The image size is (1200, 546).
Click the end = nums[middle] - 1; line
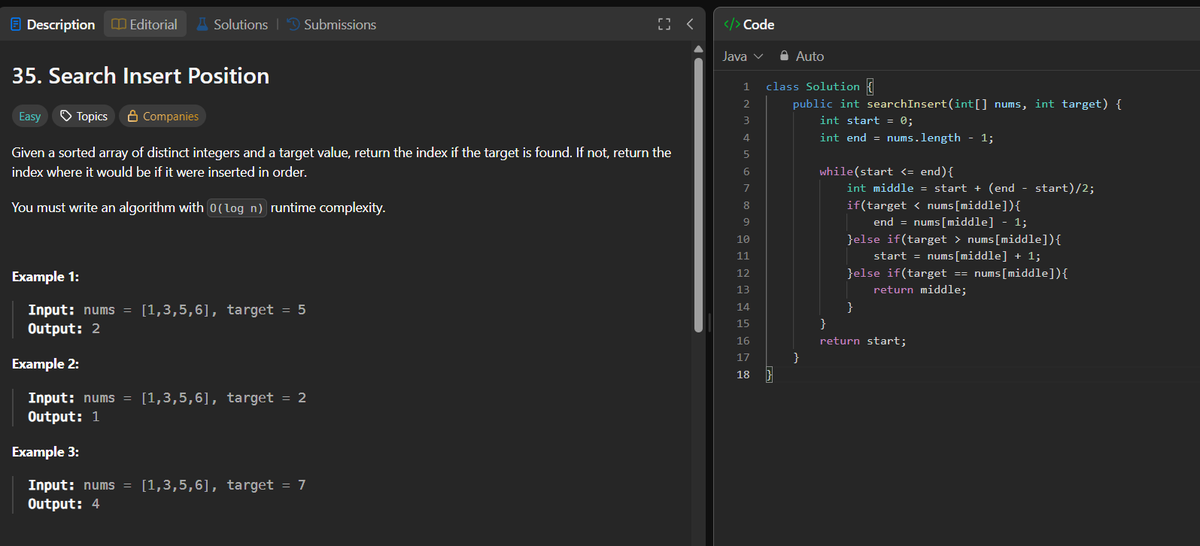(x=951, y=223)
